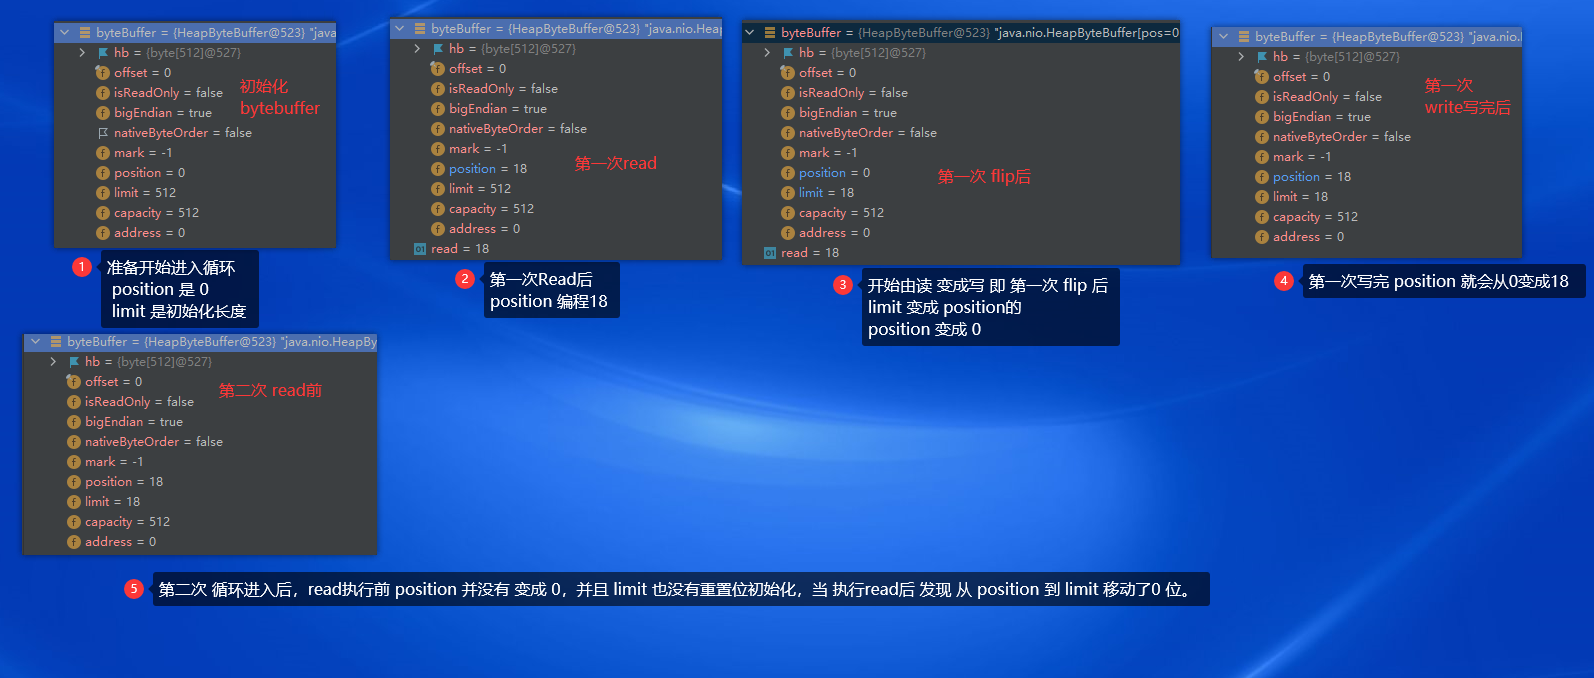The height and width of the screenshot is (678, 1594).
Task: Click position field icon in 第一次 flip后 panel
Action: (788, 173)
